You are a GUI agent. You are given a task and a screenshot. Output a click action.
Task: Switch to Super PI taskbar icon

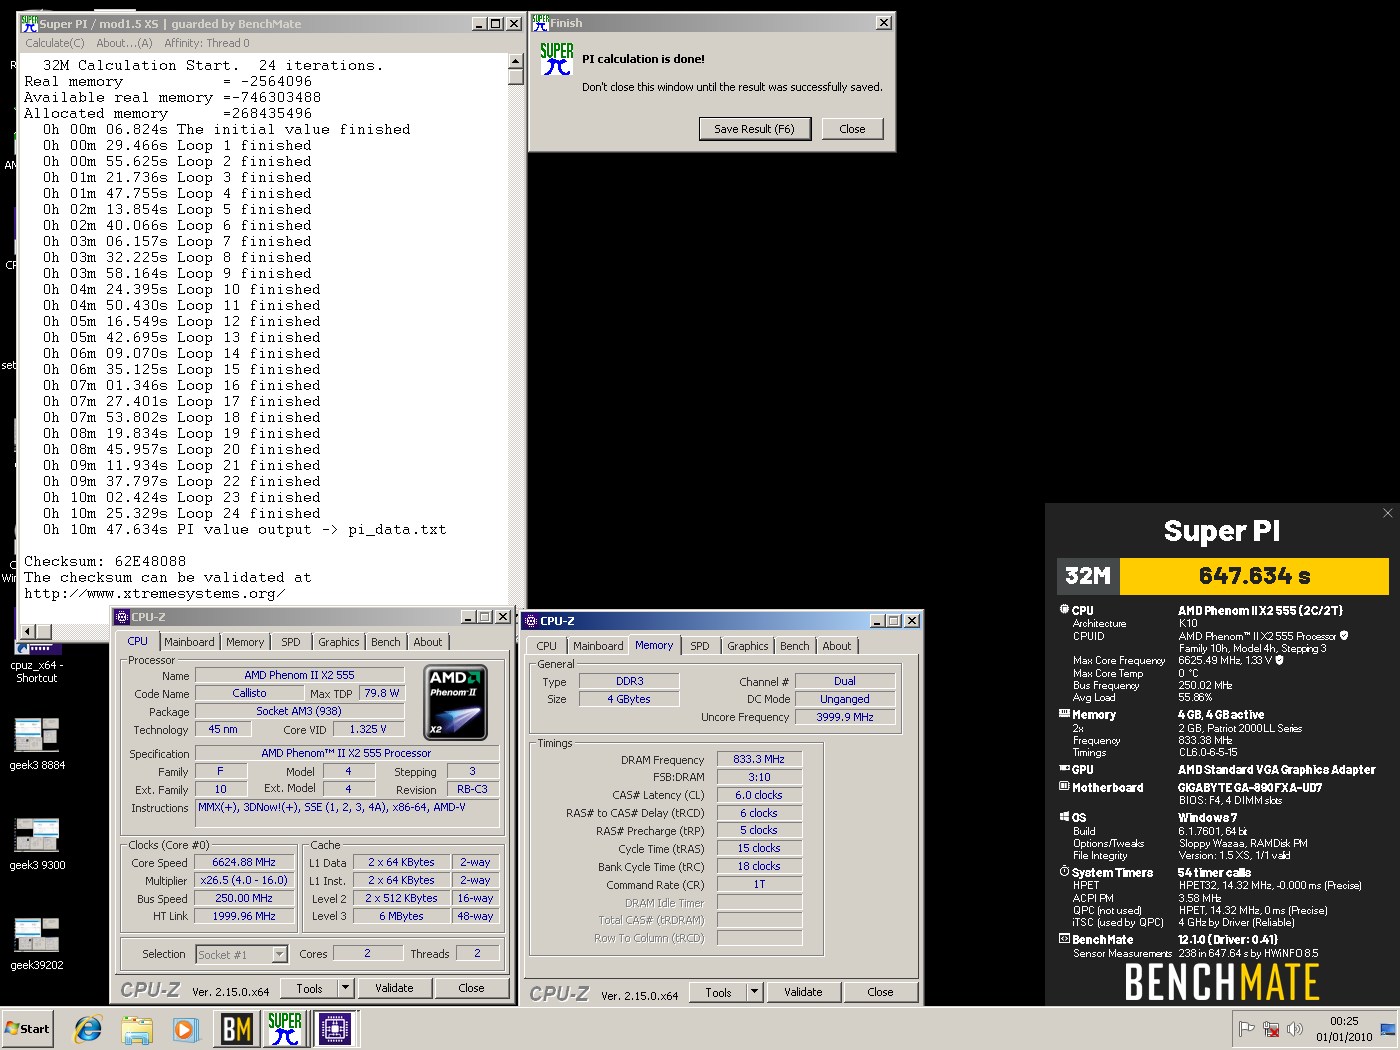coord(285,1029)
